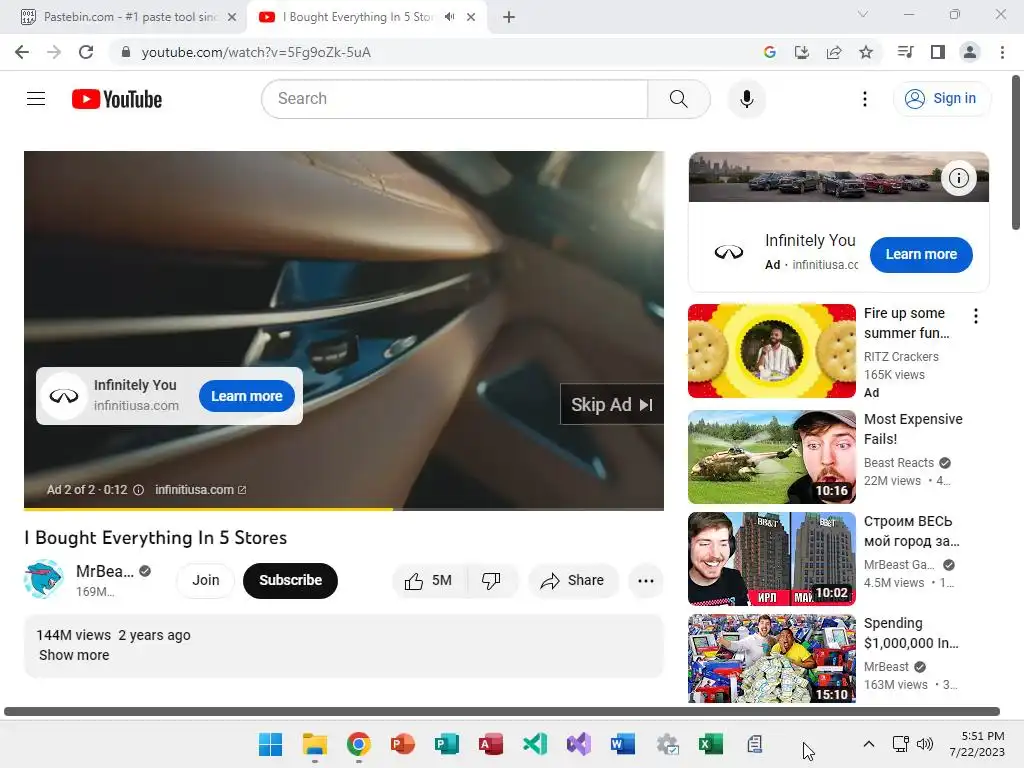The height and width of the screenshot is (768, 1024).
Task: Click the horizontal page scrollbar
Action: [x=502, y=711]
